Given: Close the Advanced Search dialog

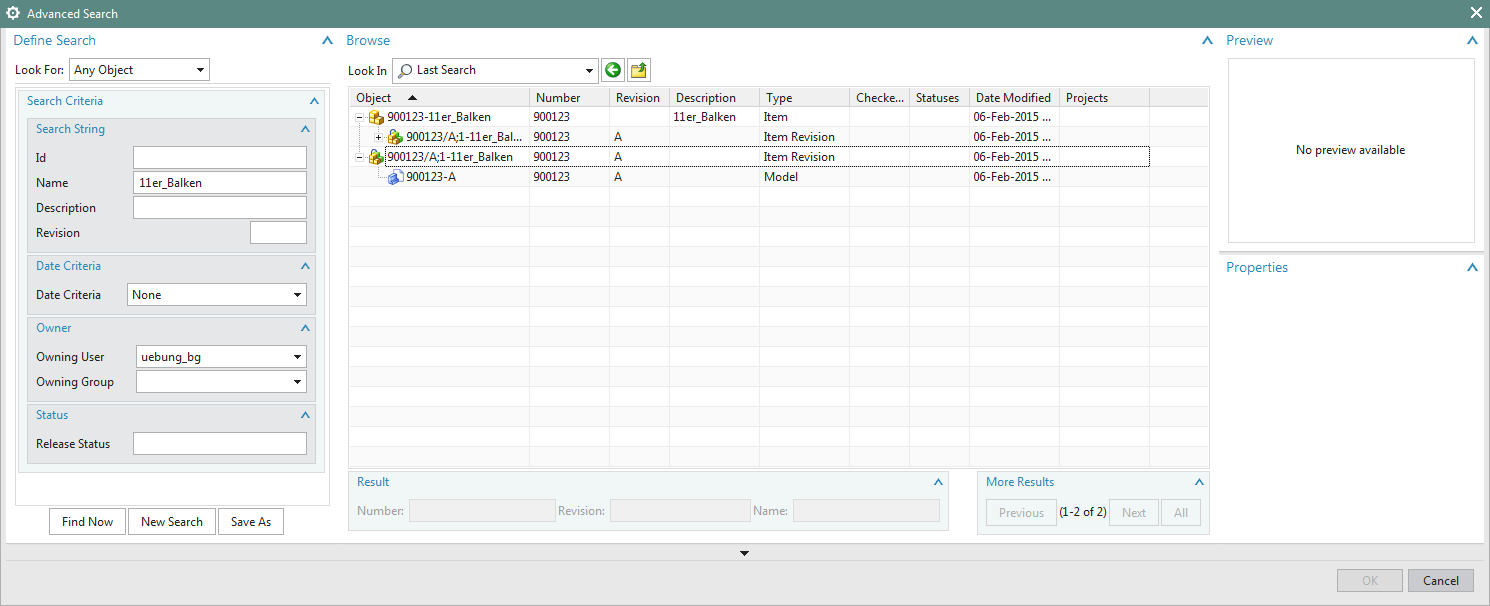Looking at the screenshot, I should pyautogui.click(x=1476, y=13).
